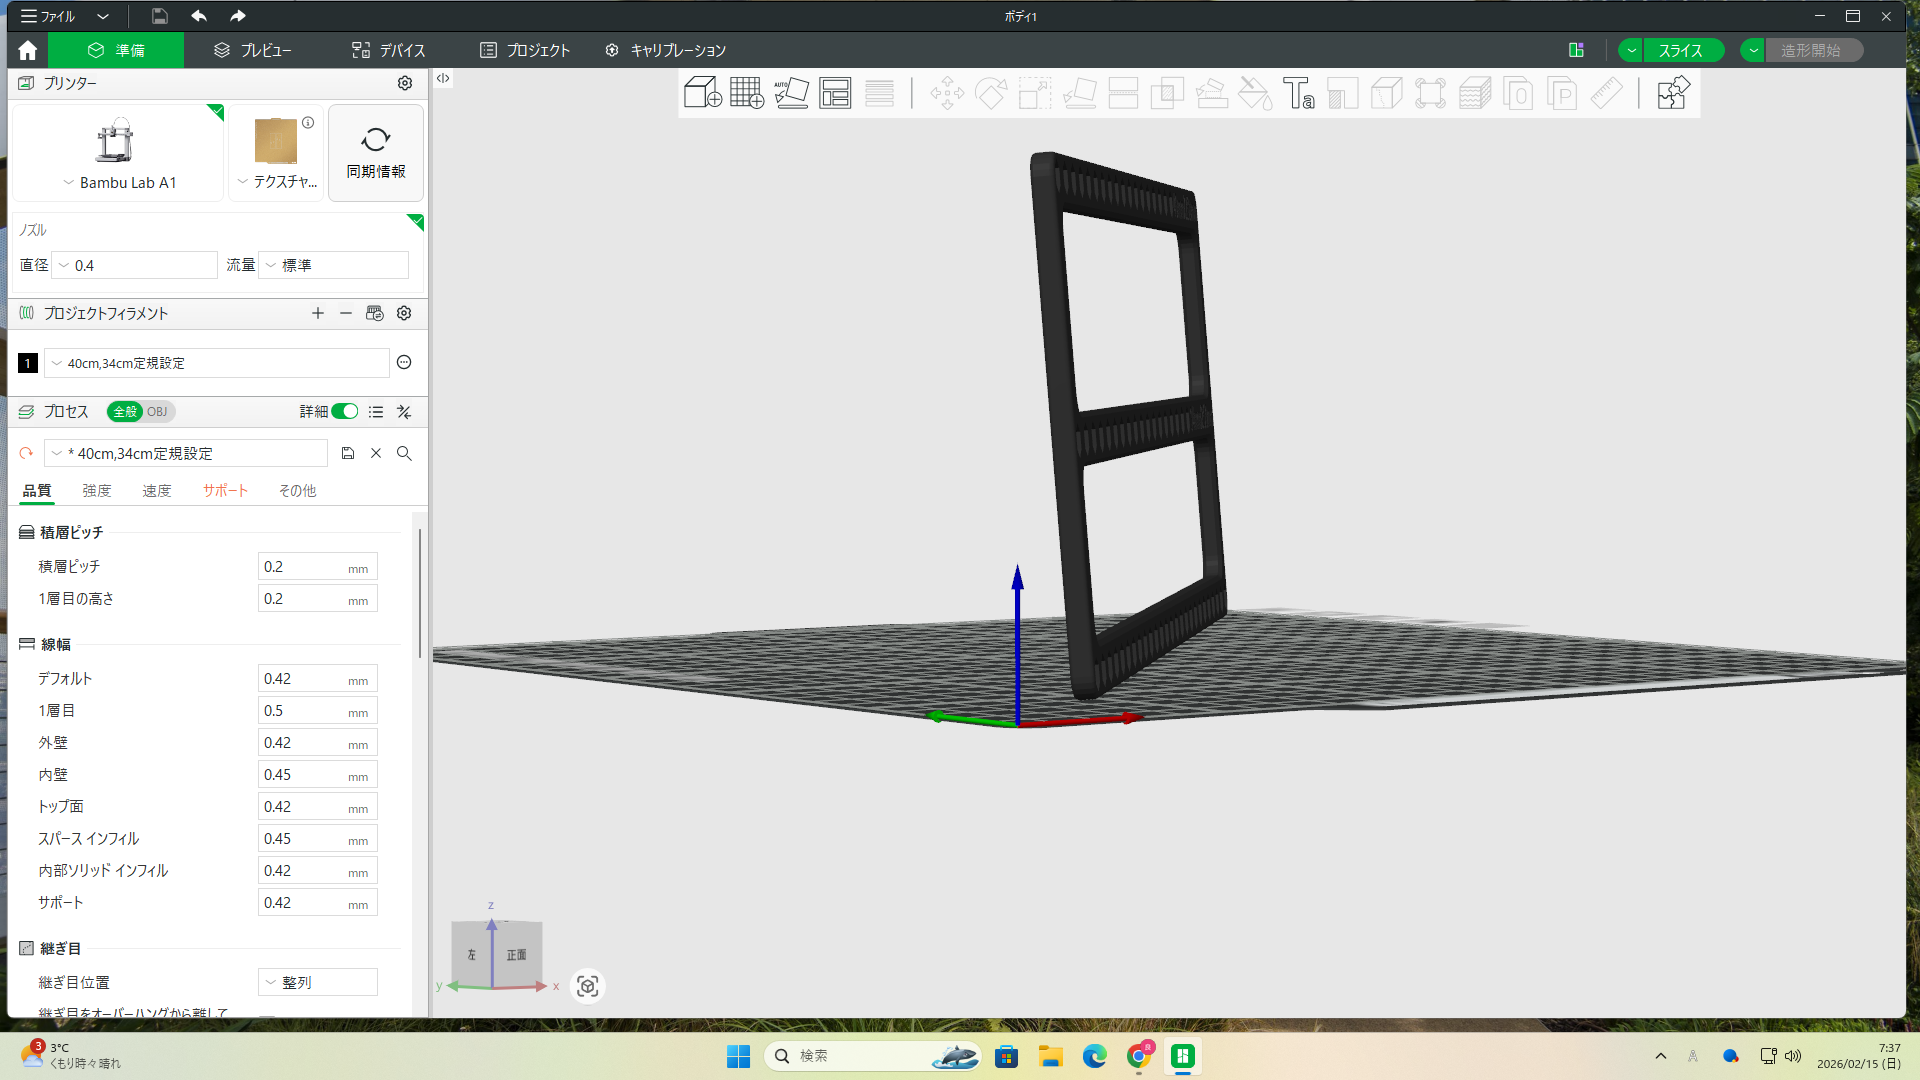Switch to the プレビュー tab
The image size is (1920, 1080).
pos(252,50)
